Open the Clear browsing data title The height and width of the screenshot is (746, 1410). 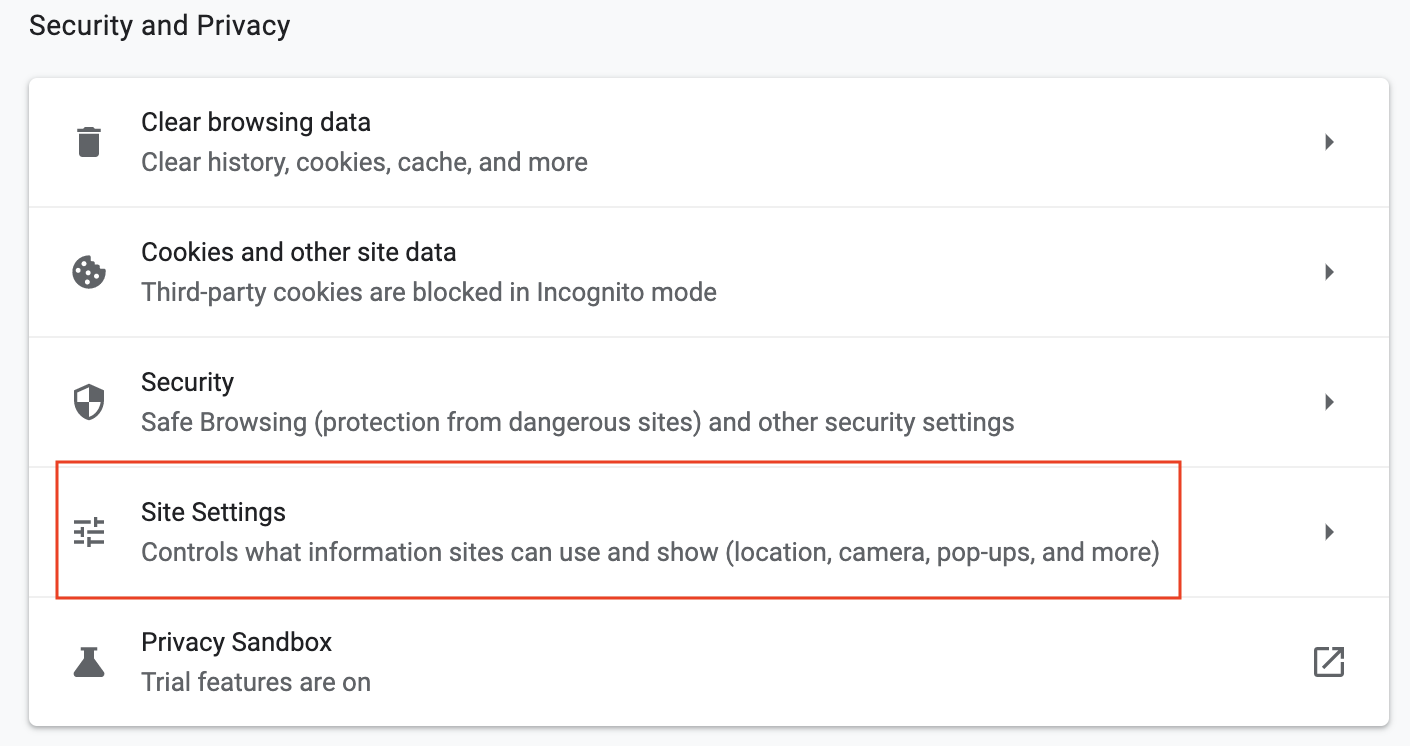pyautogui.click(x=256, y=122)
